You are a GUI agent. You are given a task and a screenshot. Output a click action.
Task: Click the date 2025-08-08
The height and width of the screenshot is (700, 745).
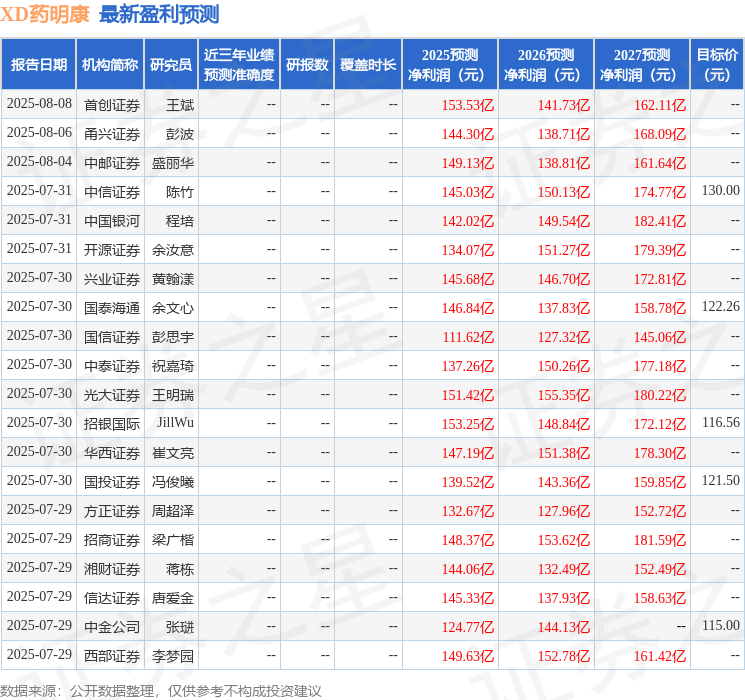coord(39,103)
